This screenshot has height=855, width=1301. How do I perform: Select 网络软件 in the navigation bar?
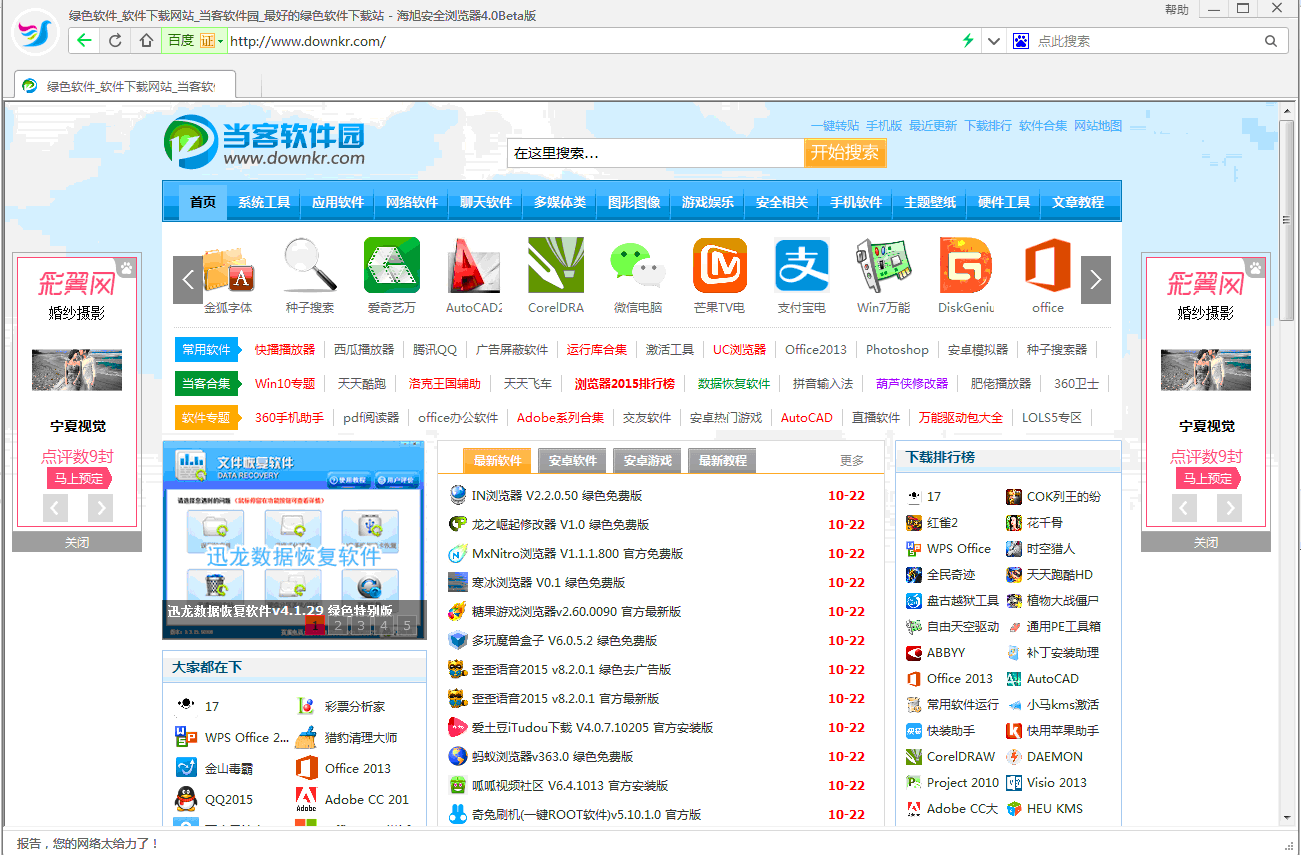coord(412,202)
